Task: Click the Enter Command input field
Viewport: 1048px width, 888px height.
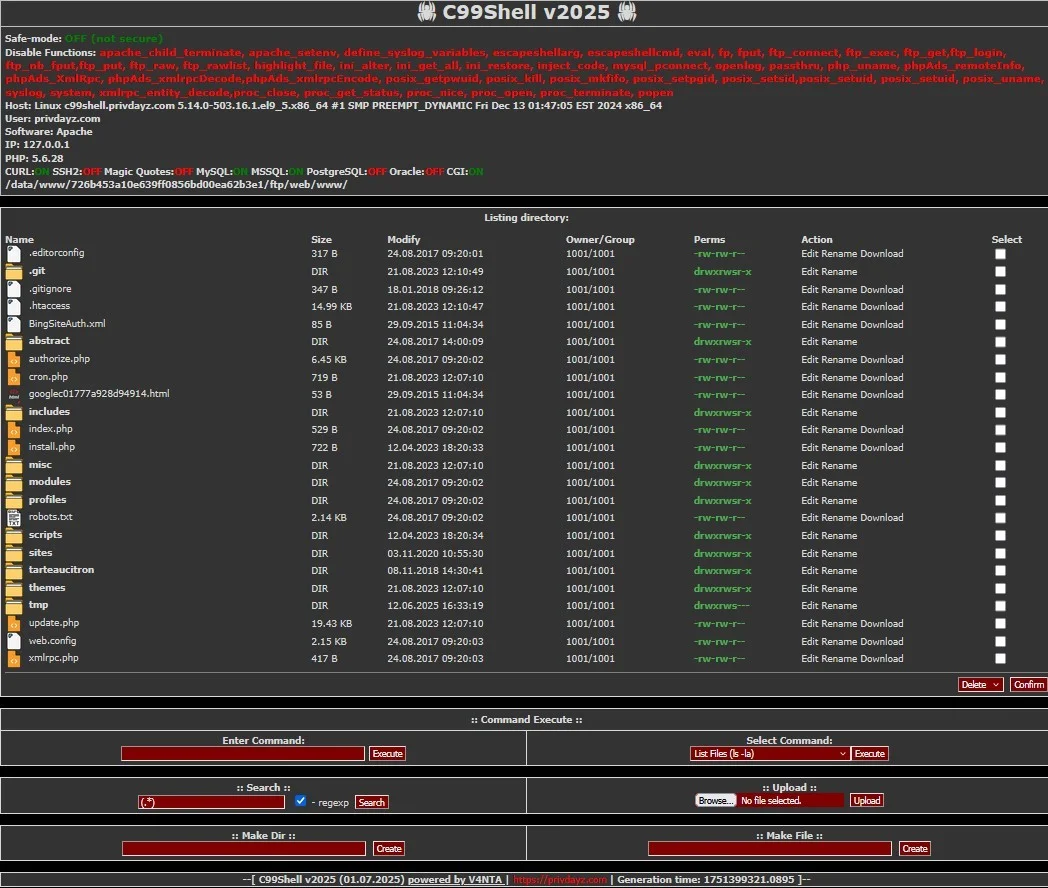Action: click(242, 753)
